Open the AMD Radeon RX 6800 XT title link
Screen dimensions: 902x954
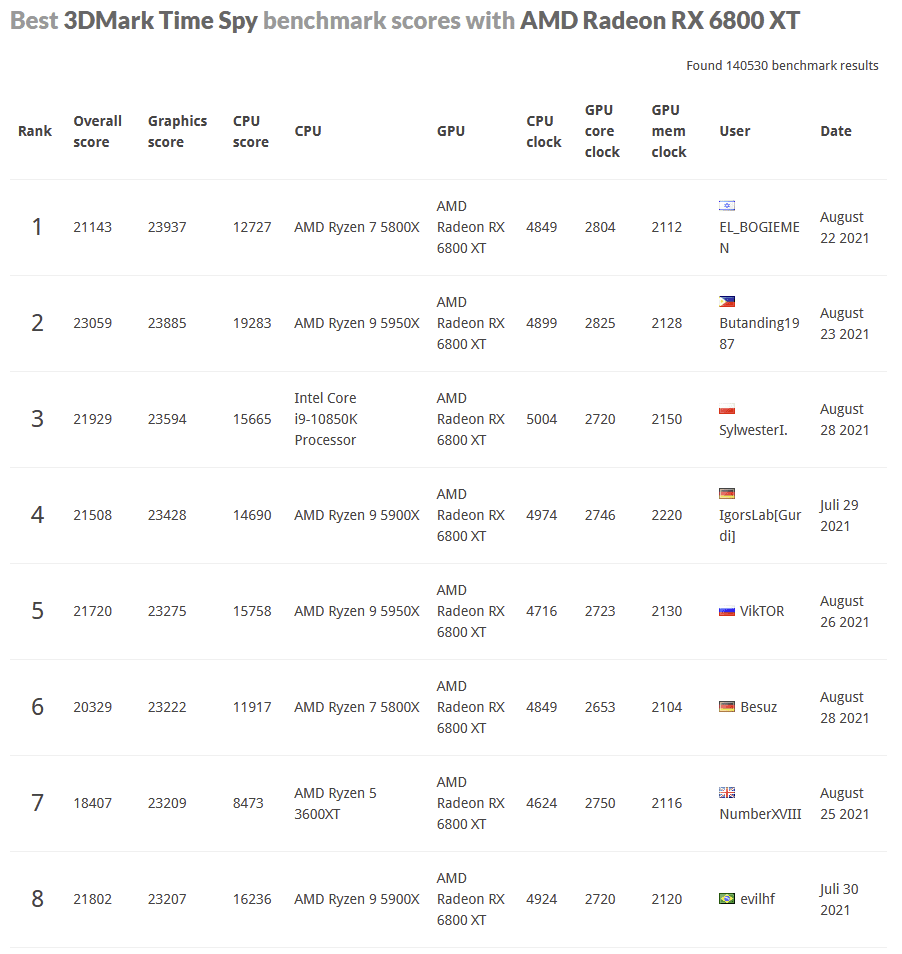coord(660,21)
